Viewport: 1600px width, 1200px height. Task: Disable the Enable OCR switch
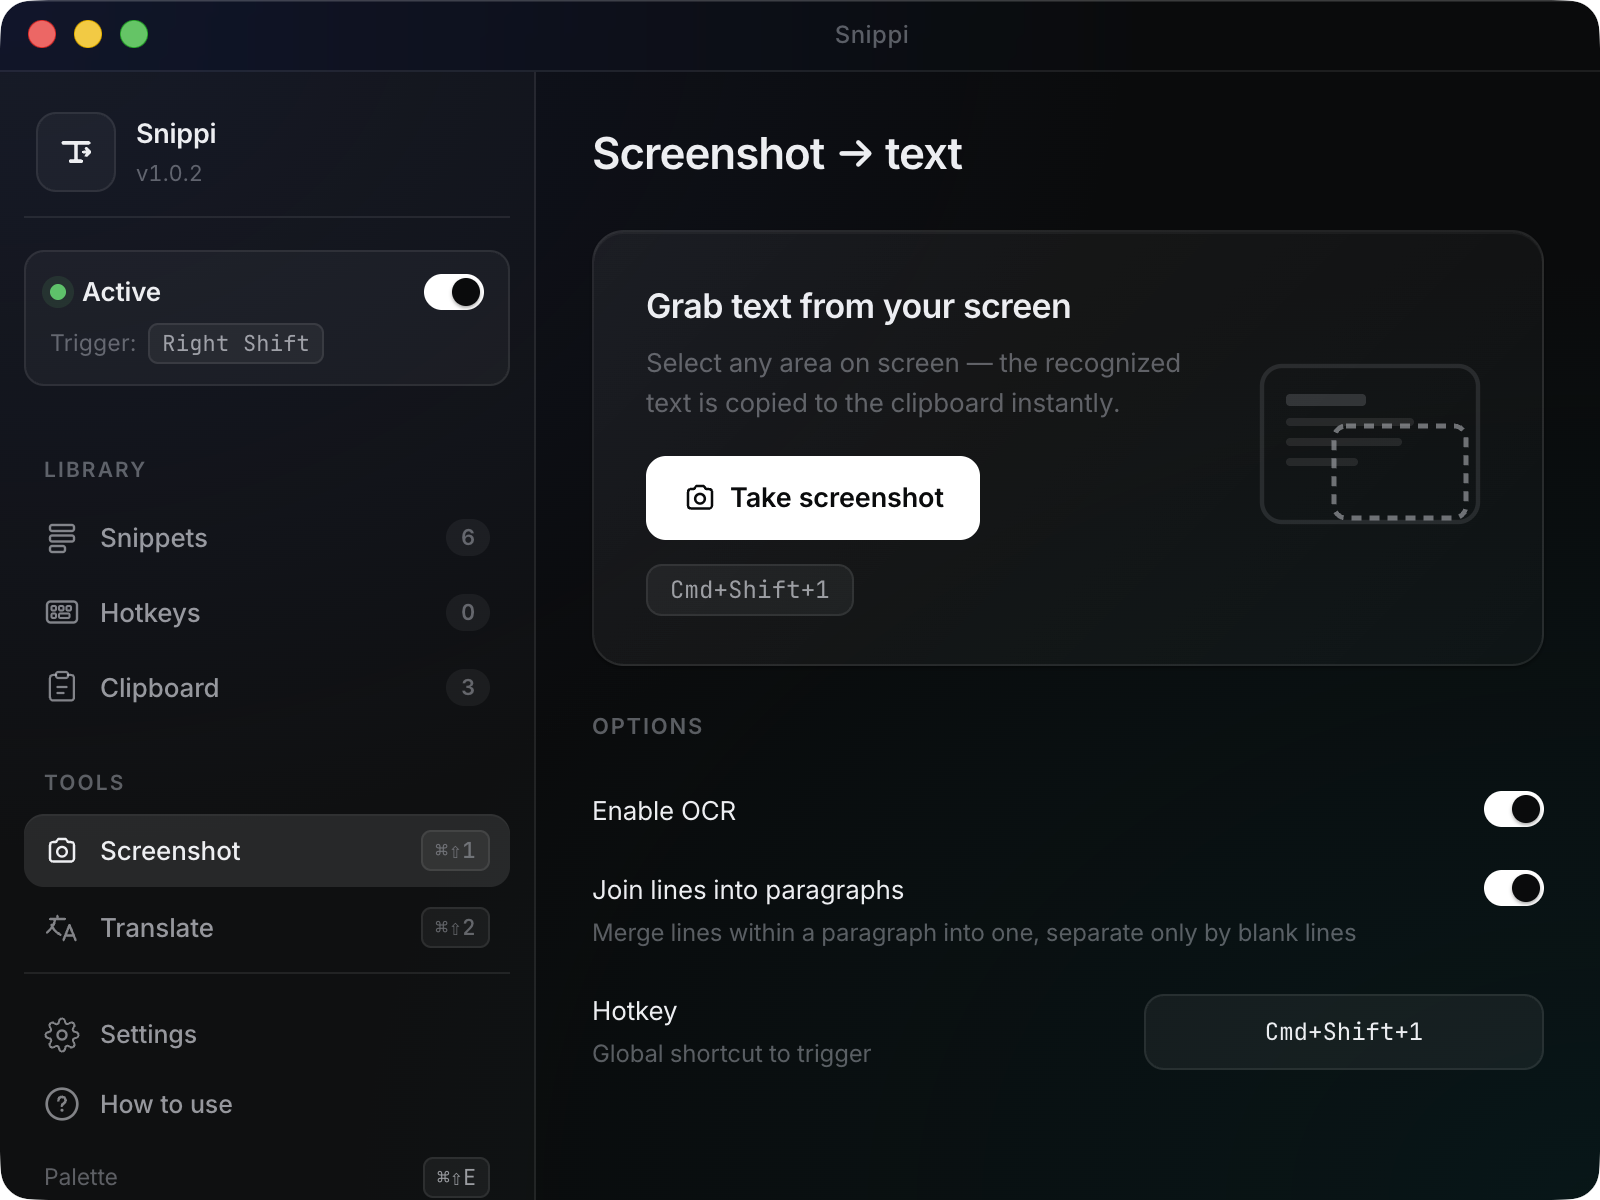pyautogui.click(x=1514, y=809)
